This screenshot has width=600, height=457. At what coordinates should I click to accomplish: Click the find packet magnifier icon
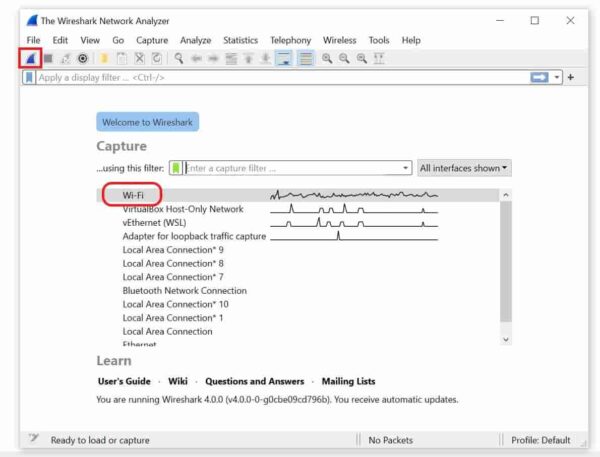178,59
